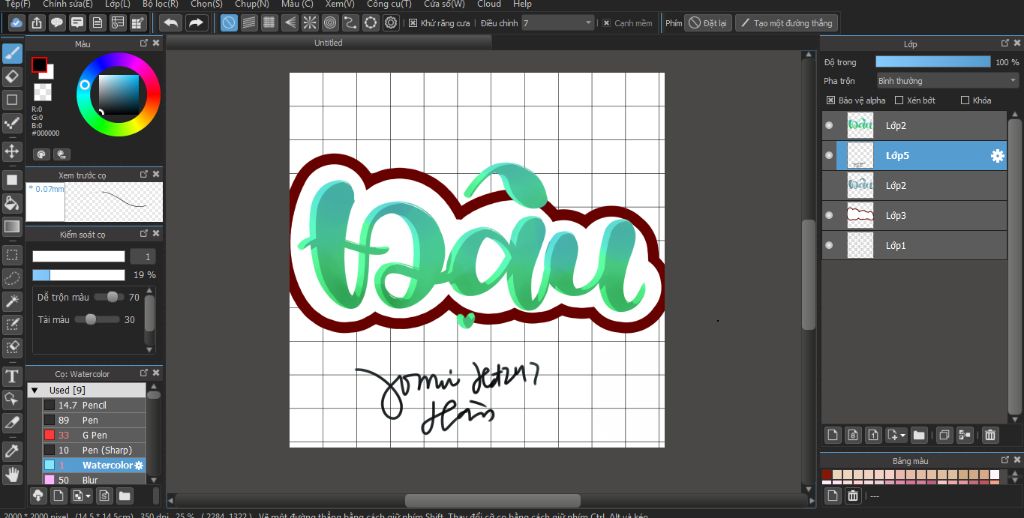Enable crisscross grid snap guide
The width and height of the screenshot is (1024, 518).
269,23
